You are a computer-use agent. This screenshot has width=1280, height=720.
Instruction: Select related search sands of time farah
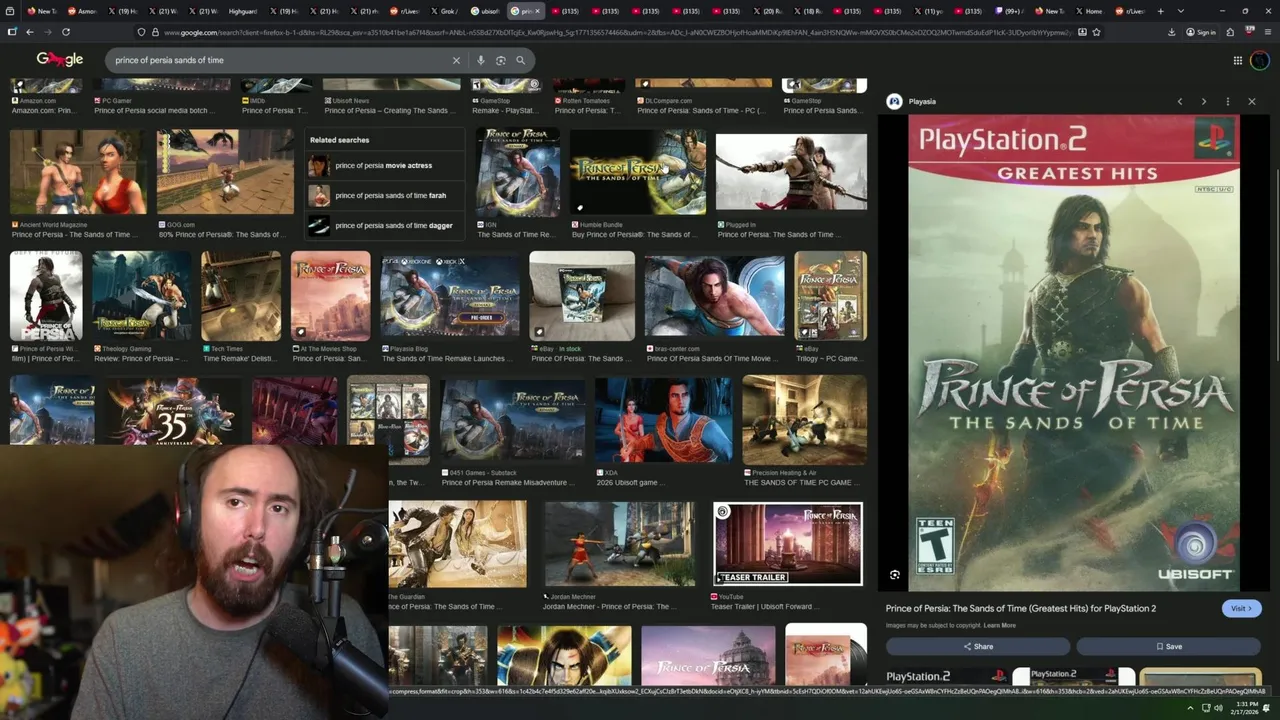click(x=384, y=195)
